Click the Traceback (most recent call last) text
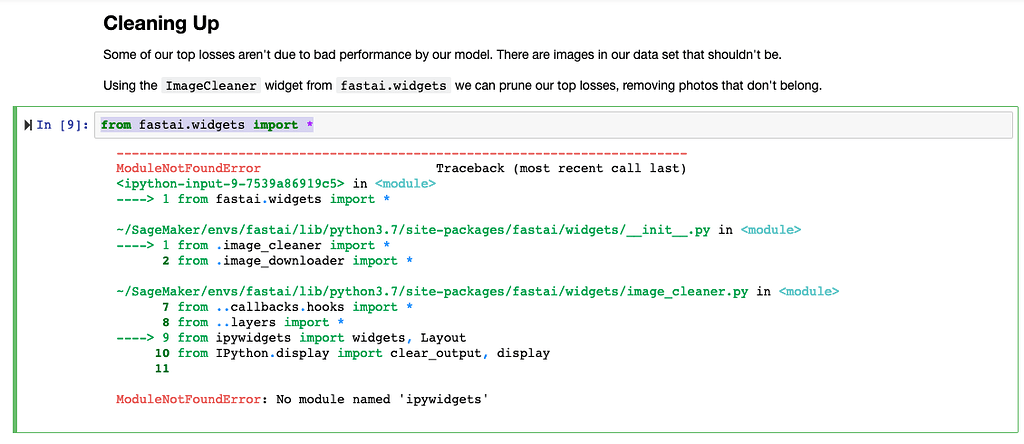 click(x=561, y=168)
